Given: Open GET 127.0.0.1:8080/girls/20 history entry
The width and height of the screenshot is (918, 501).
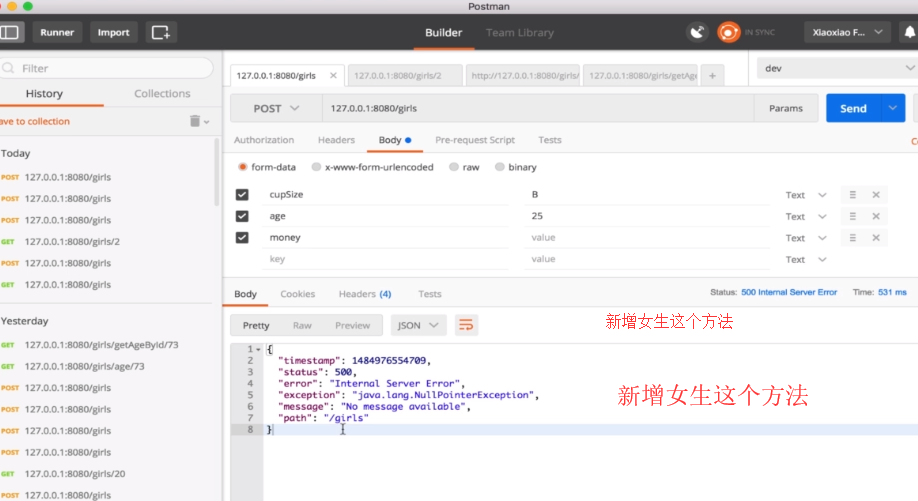Looking at the screenshot, I should [75, 474].
